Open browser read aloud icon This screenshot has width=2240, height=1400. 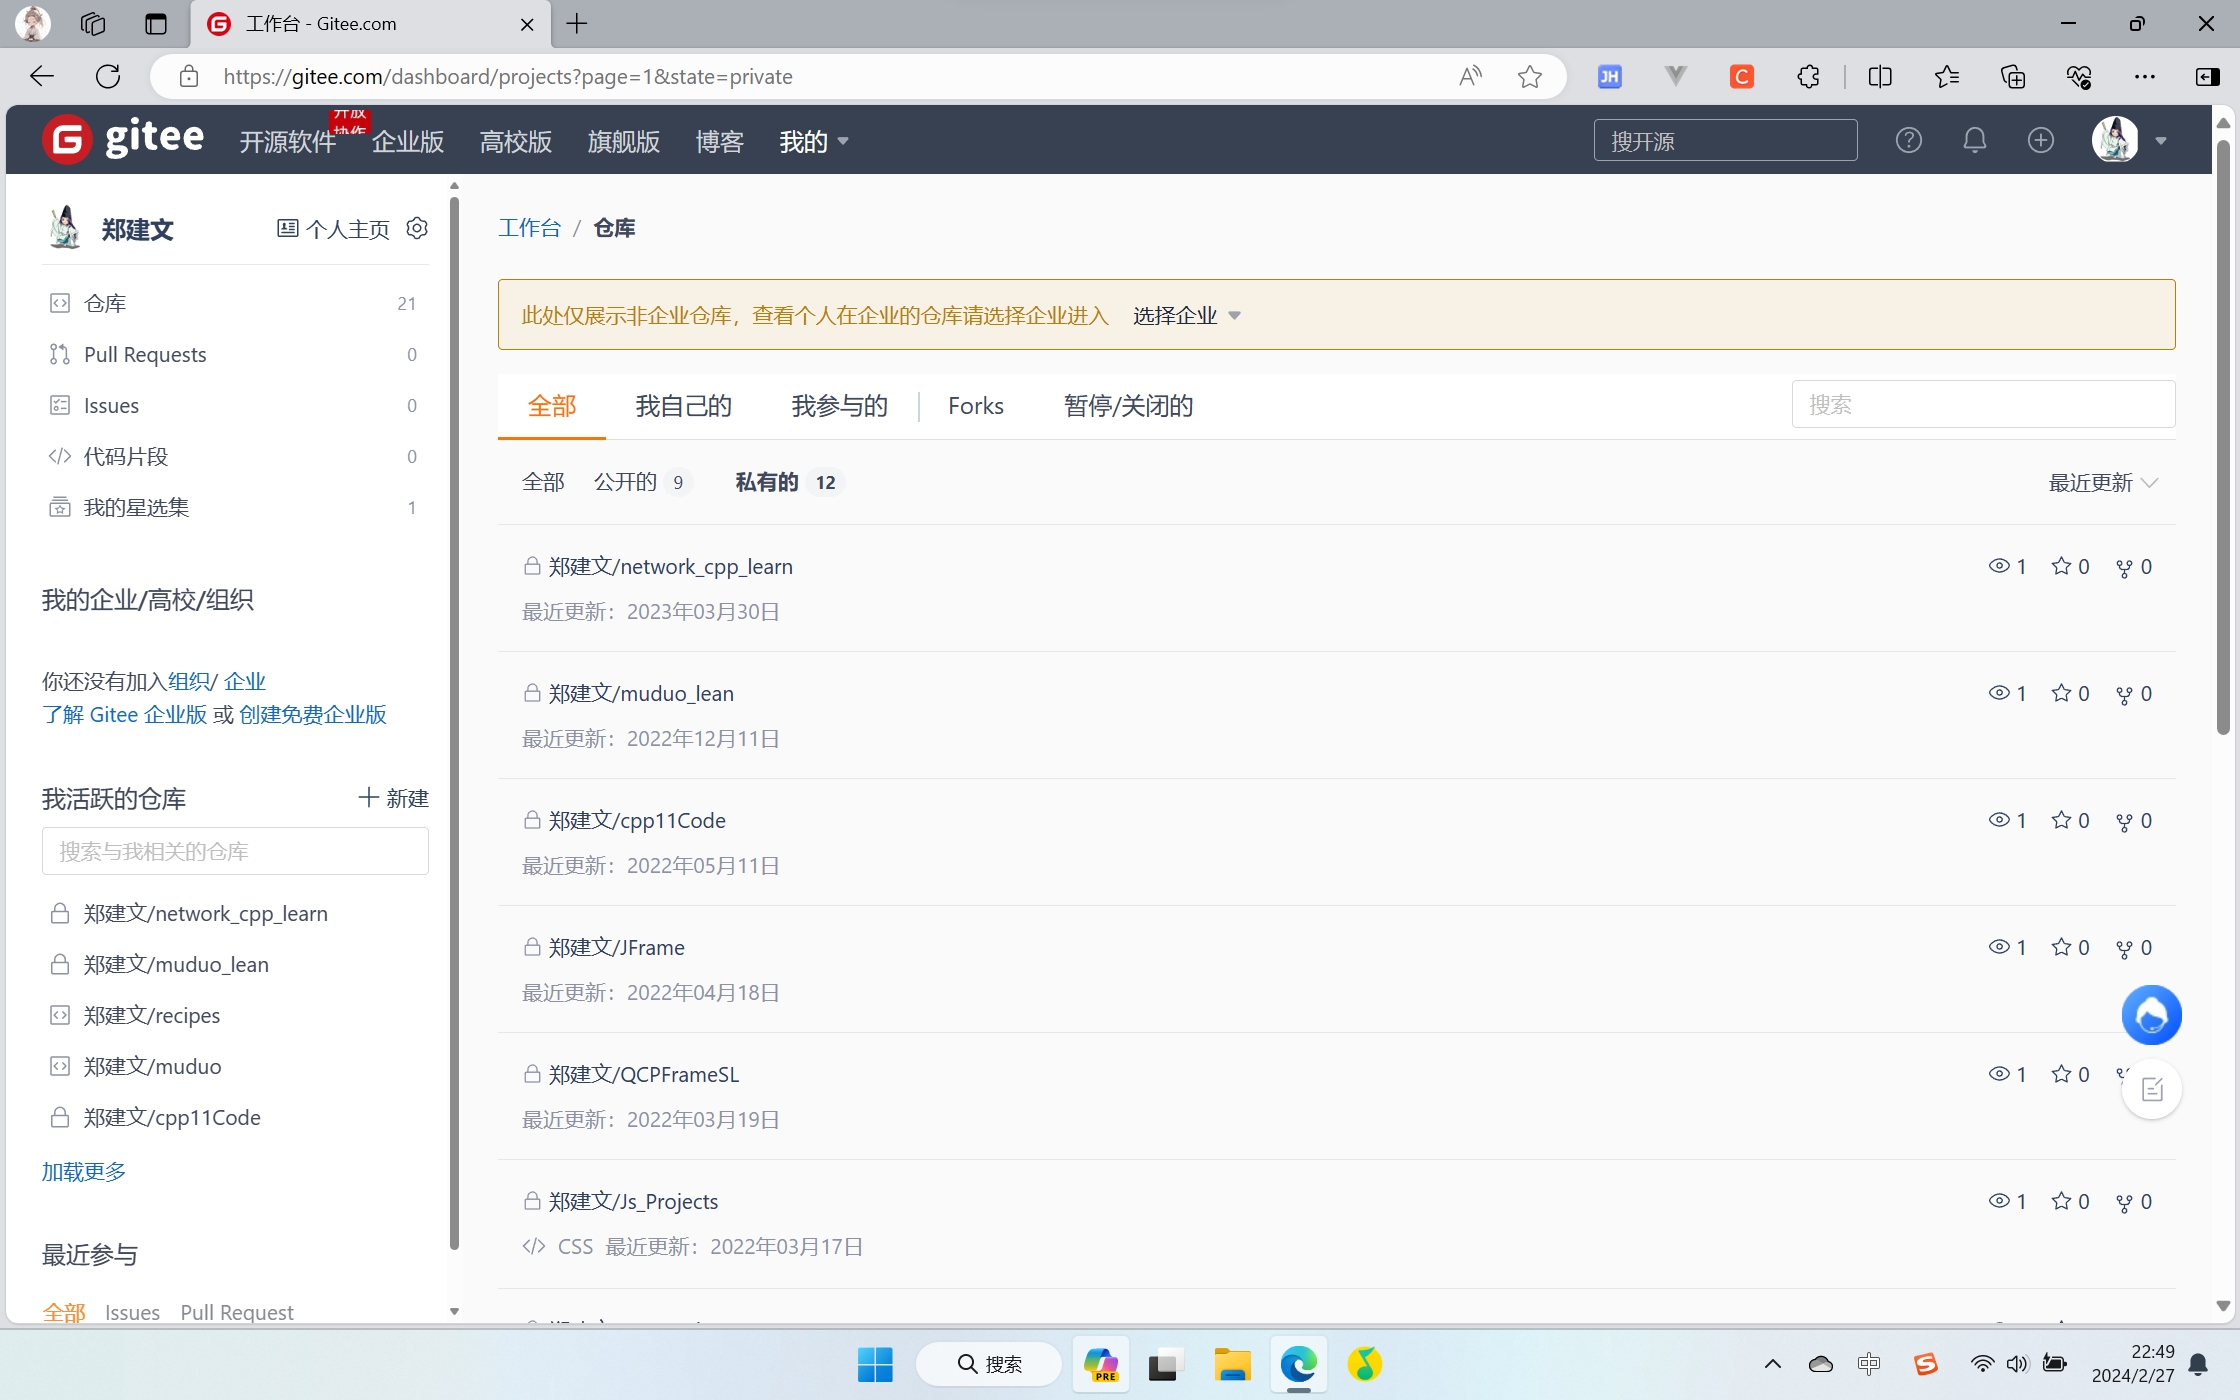click(x=1470, y=76)
